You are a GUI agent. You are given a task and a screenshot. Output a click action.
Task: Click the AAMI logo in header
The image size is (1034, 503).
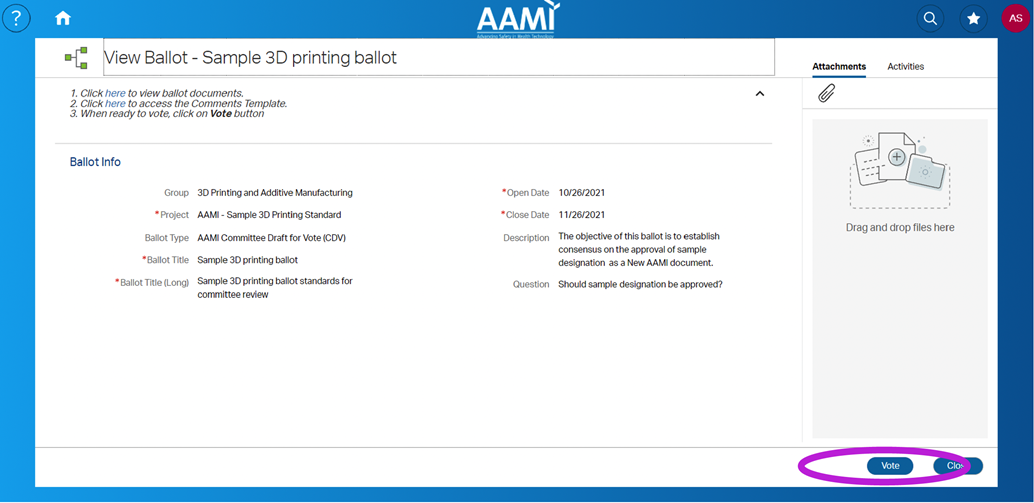(517, 19)
